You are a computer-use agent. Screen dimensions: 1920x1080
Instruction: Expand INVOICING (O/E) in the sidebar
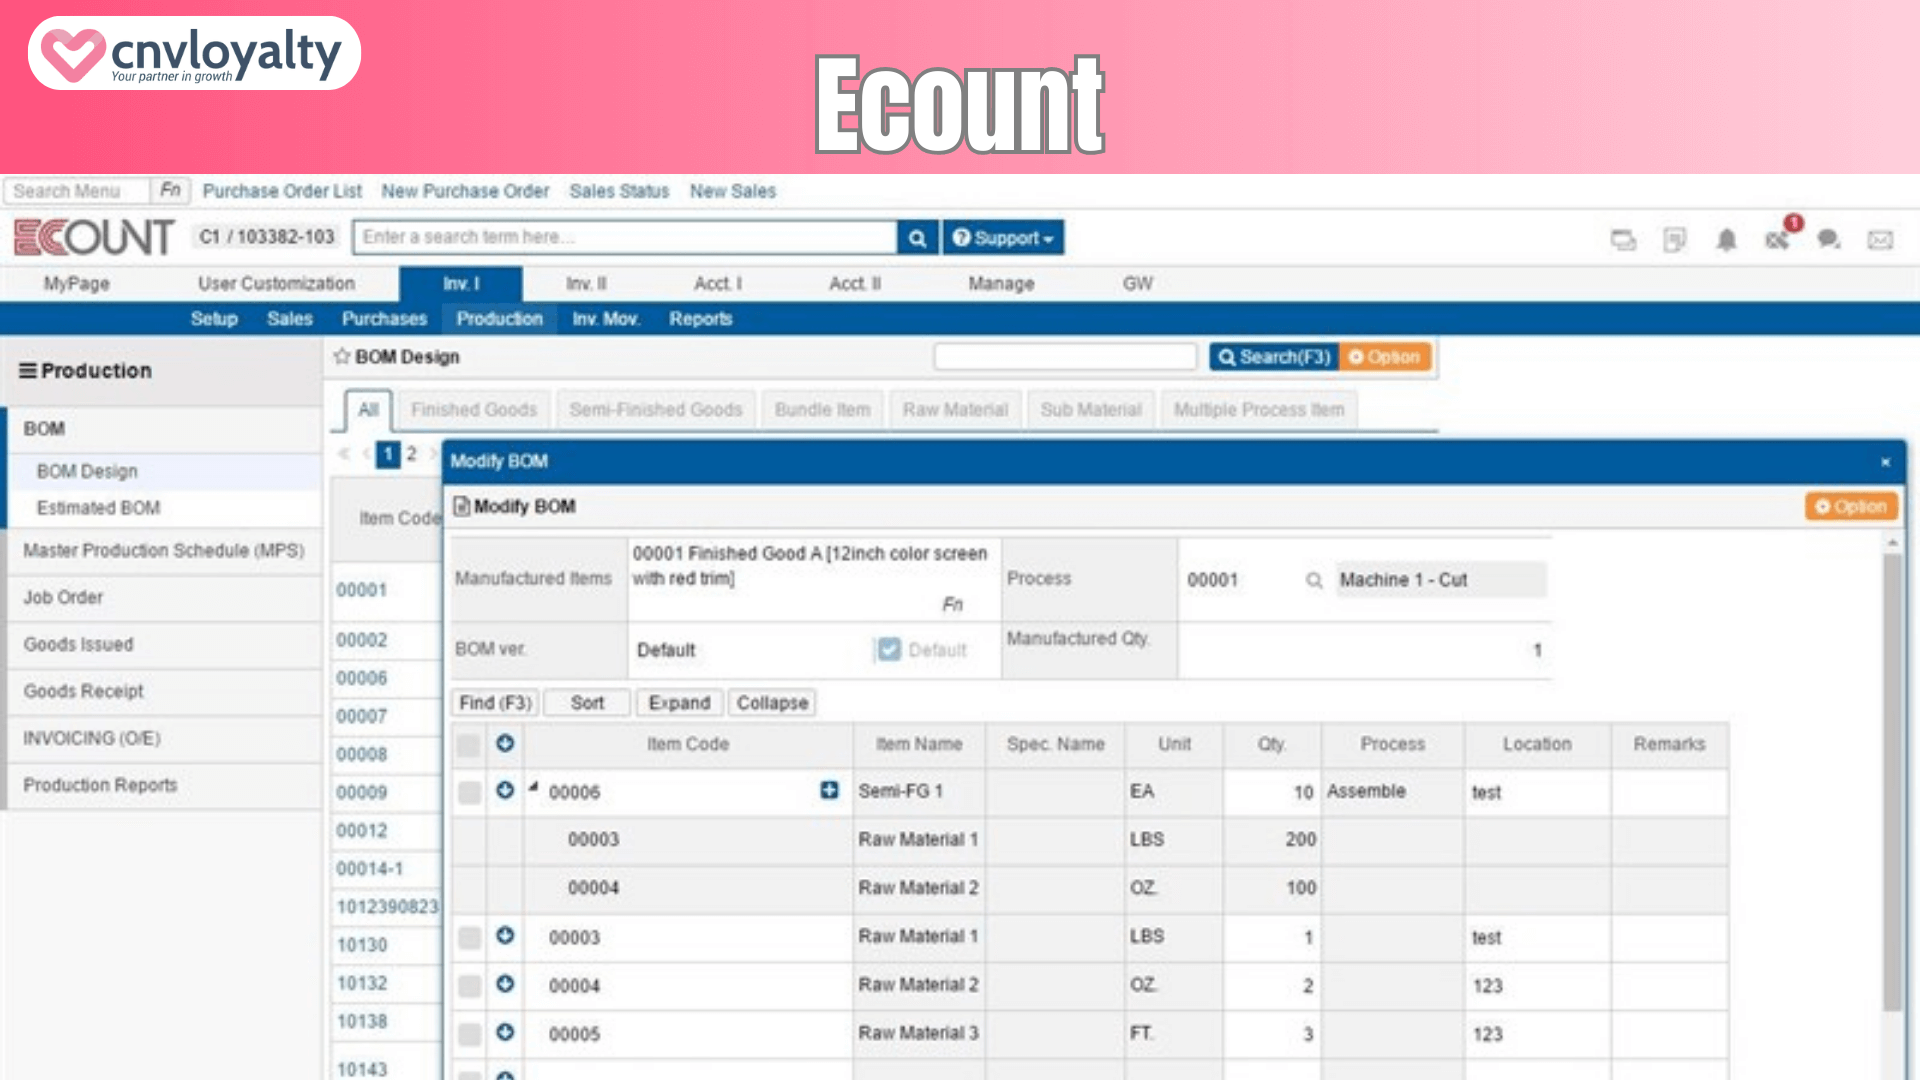[162, 739]
